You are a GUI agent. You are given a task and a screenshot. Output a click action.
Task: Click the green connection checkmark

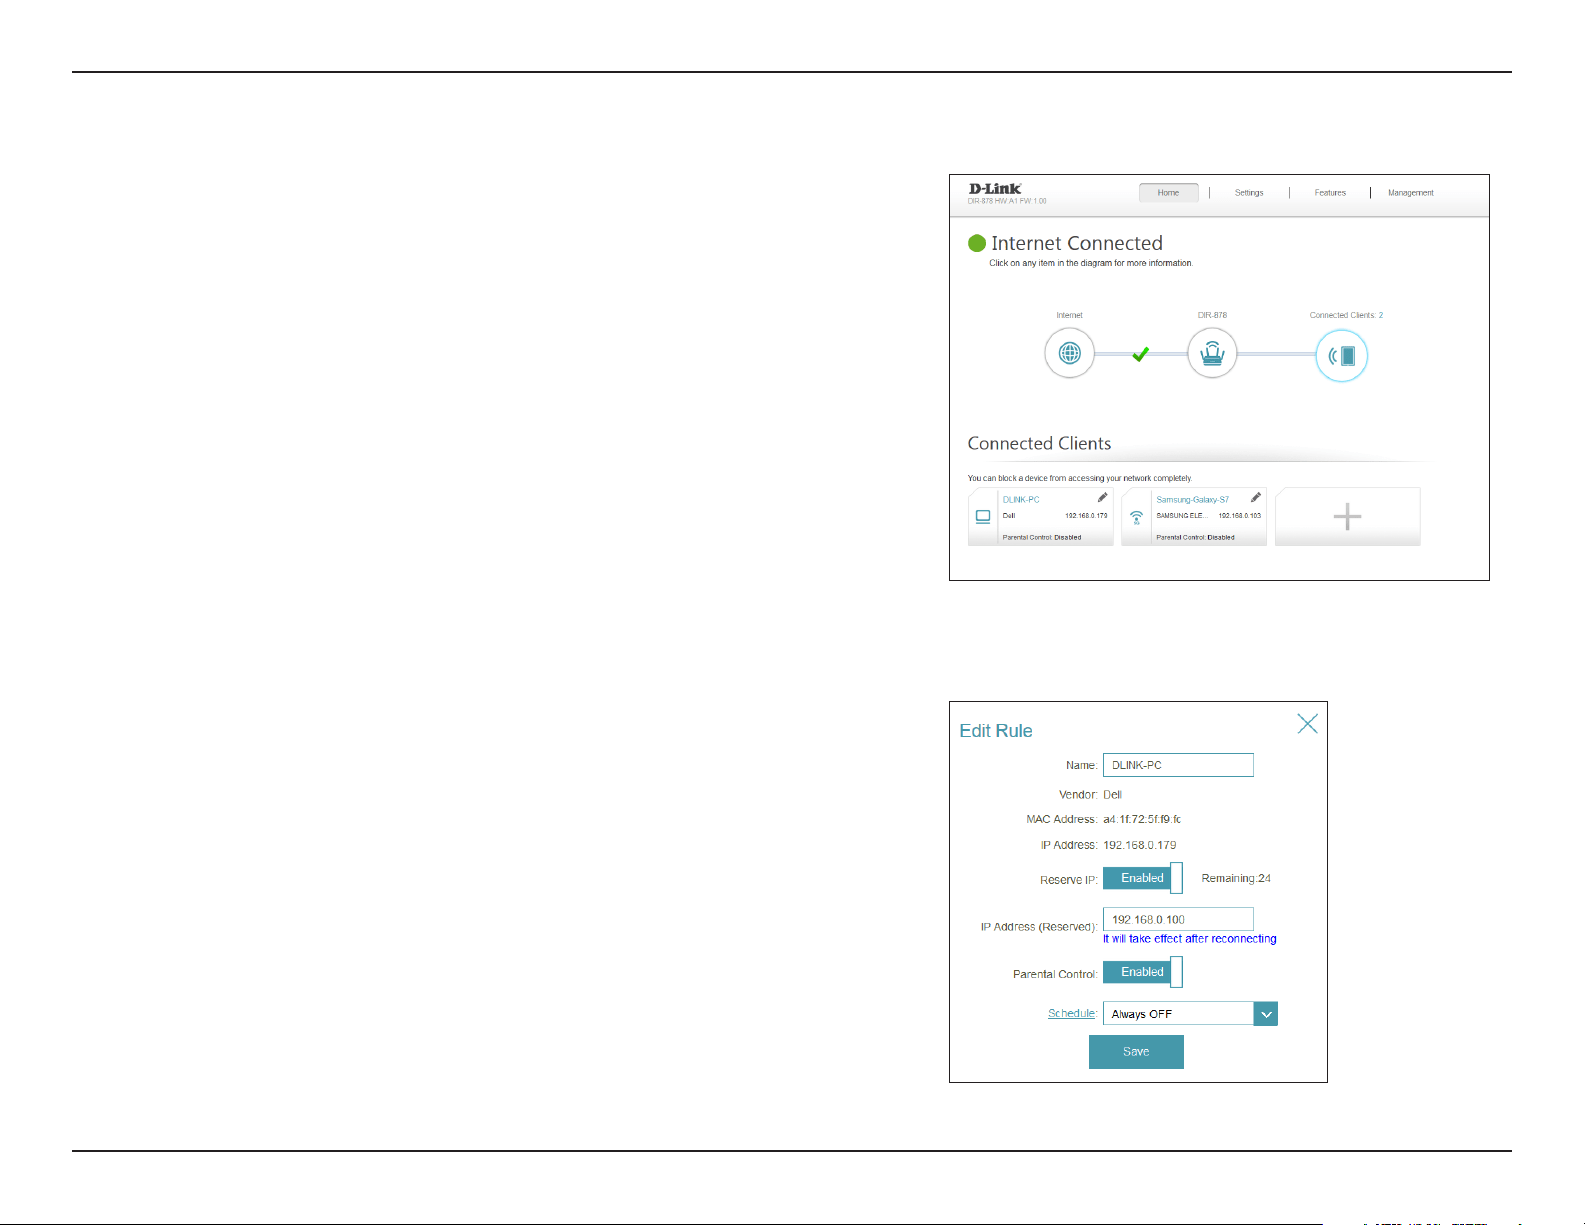(x=1141, y=354)
